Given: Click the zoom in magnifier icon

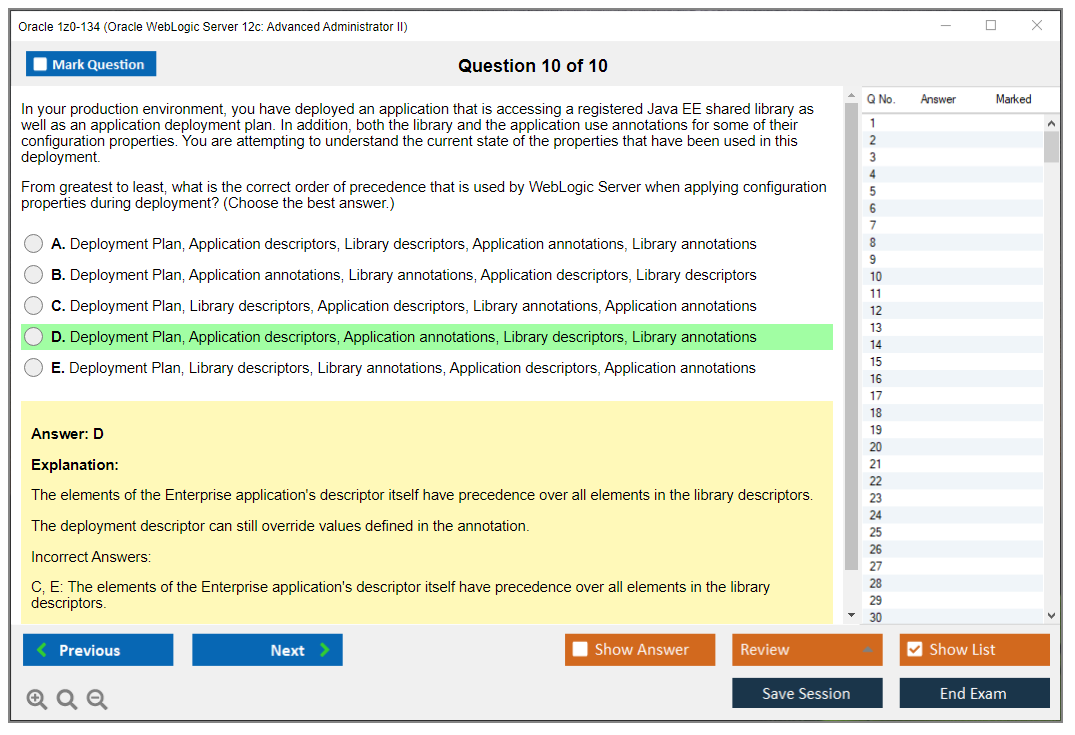Looking at the screenshot, I should click(x=37, y=699).
